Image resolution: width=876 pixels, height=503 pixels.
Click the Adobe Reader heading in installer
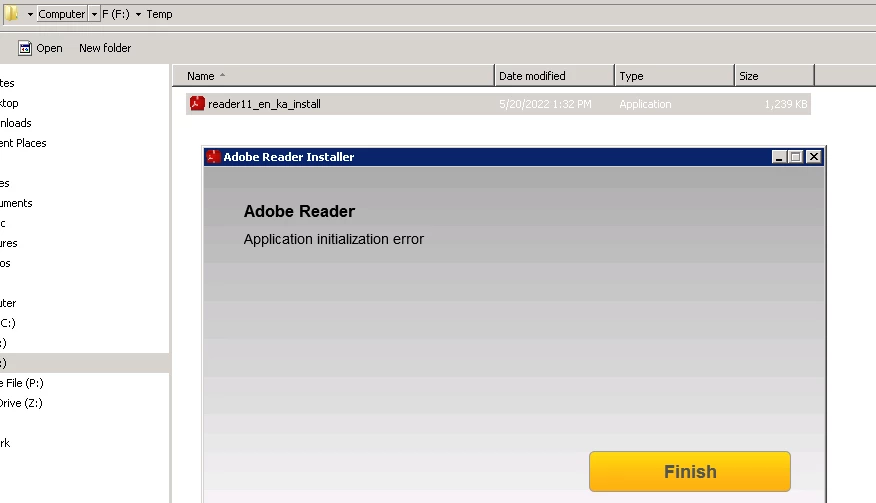coord(299,211)
